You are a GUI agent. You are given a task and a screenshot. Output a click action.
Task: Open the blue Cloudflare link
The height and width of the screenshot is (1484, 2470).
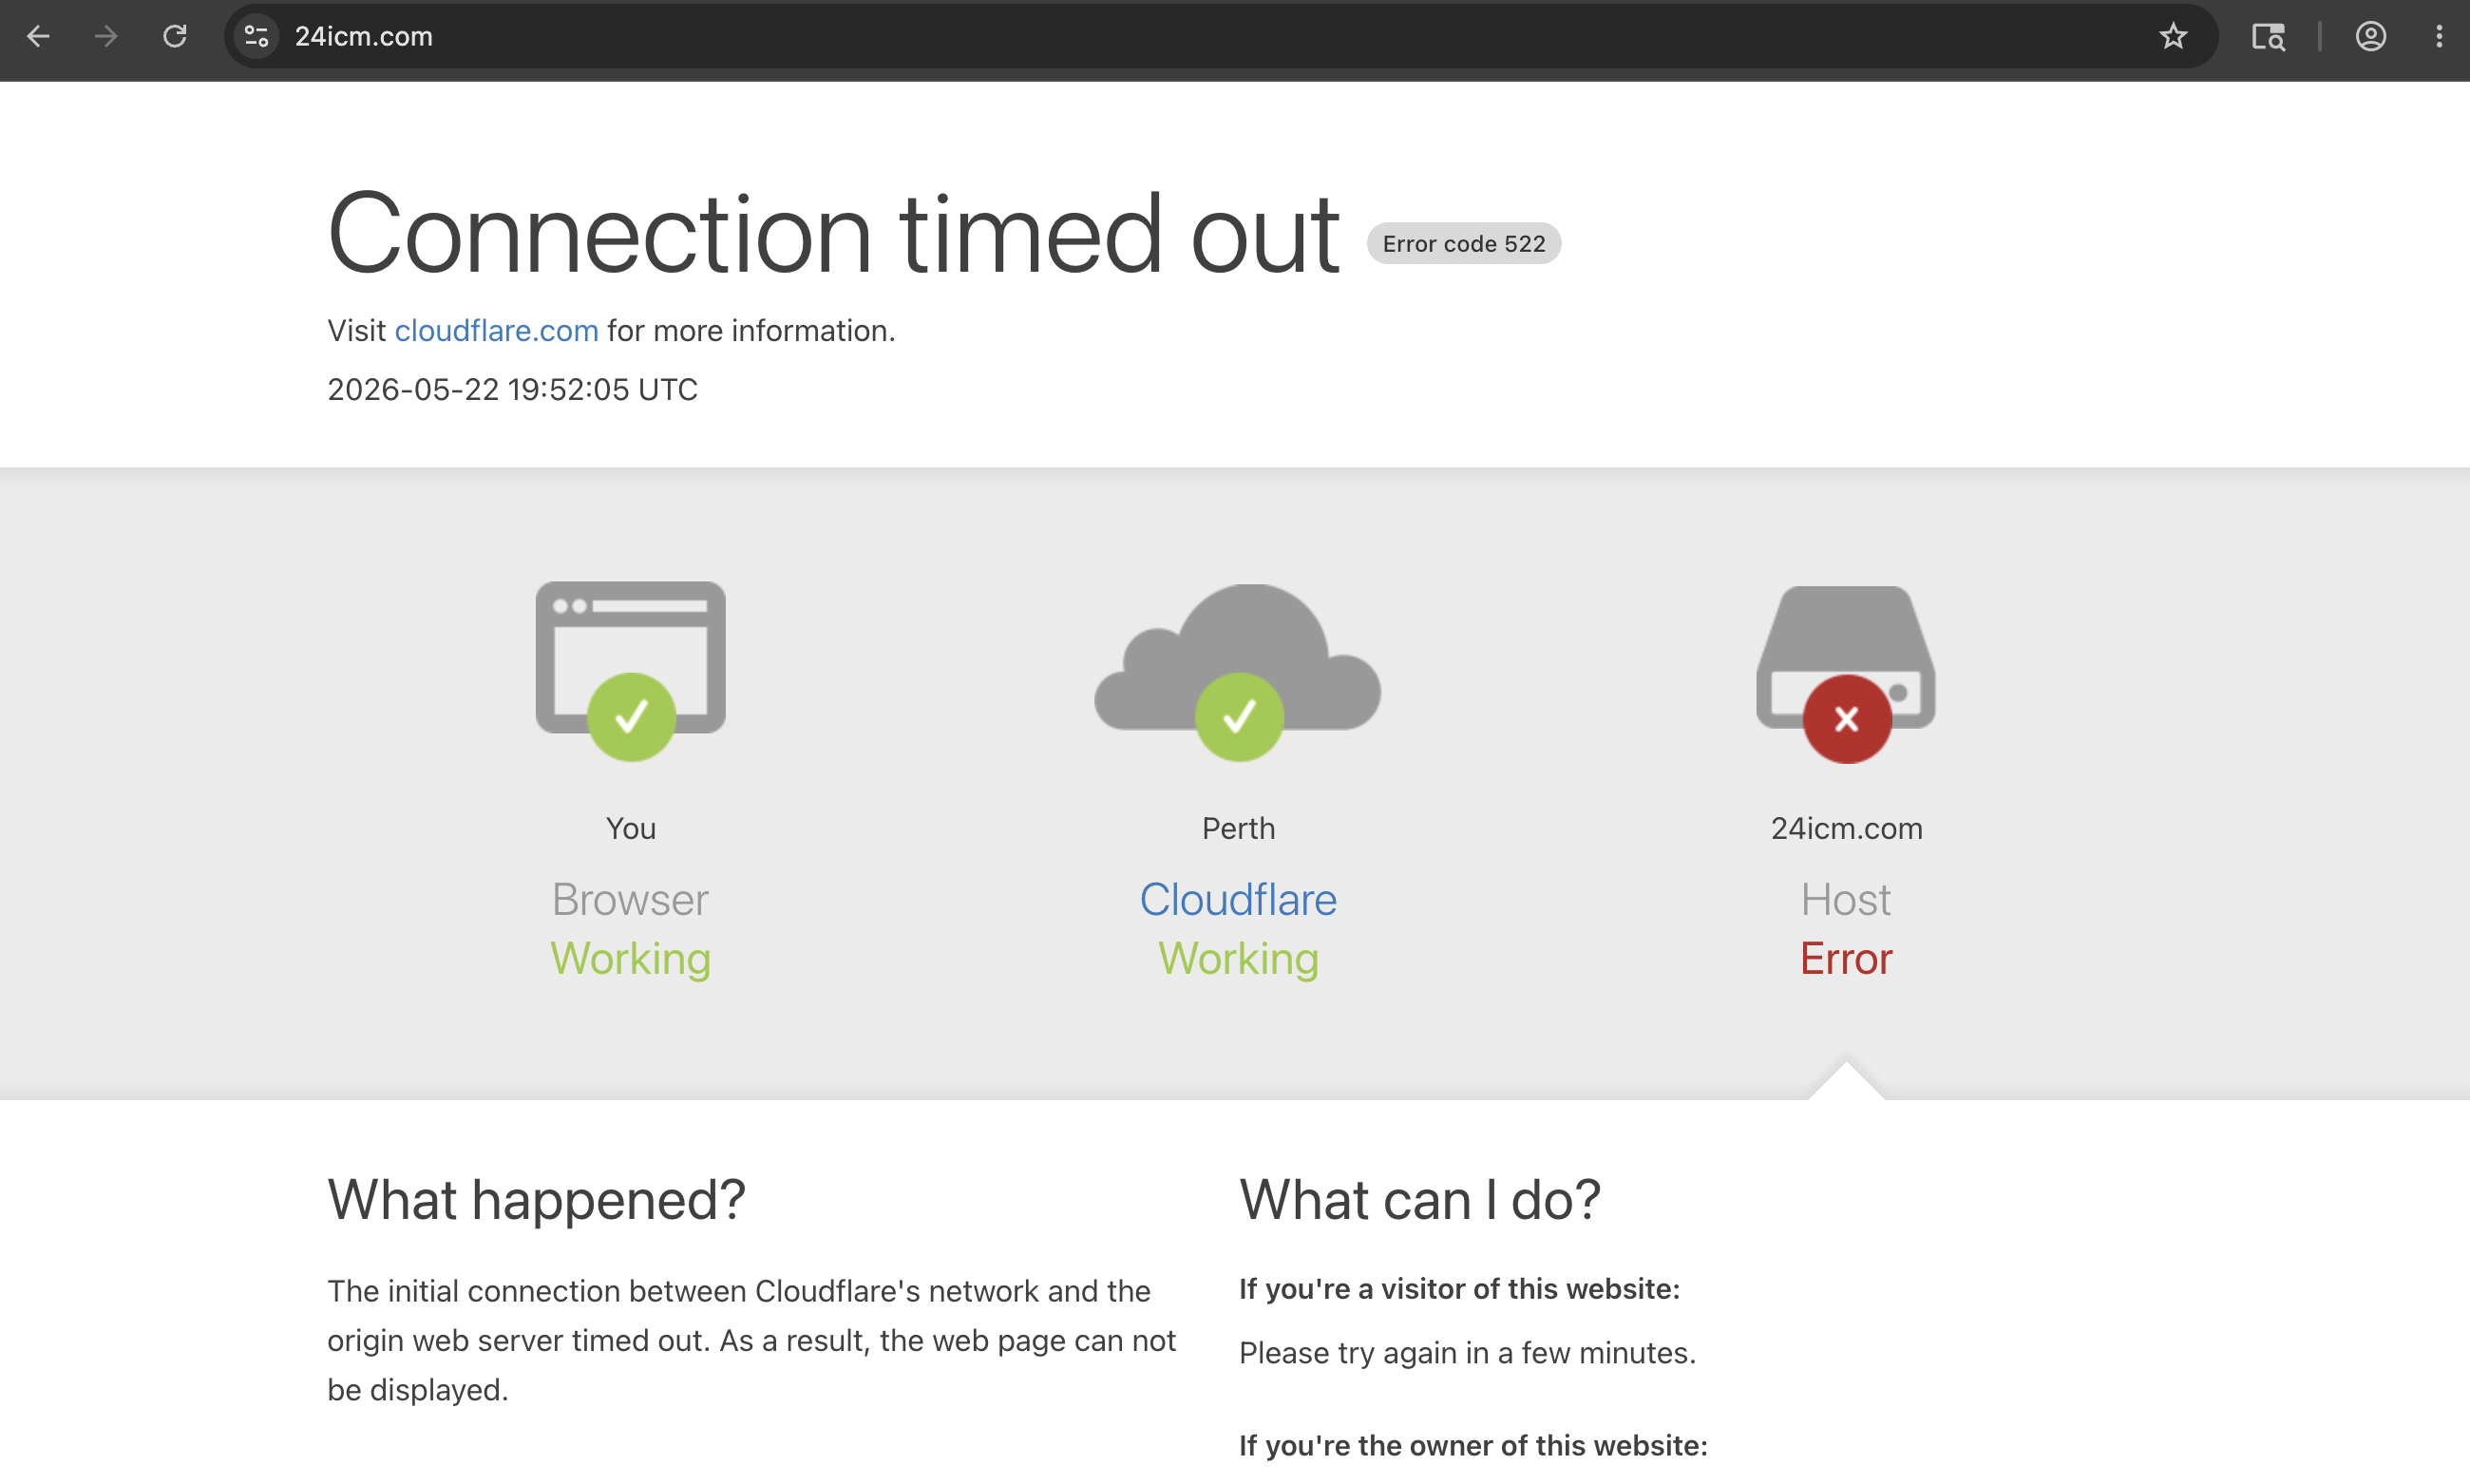[1238, 899]
